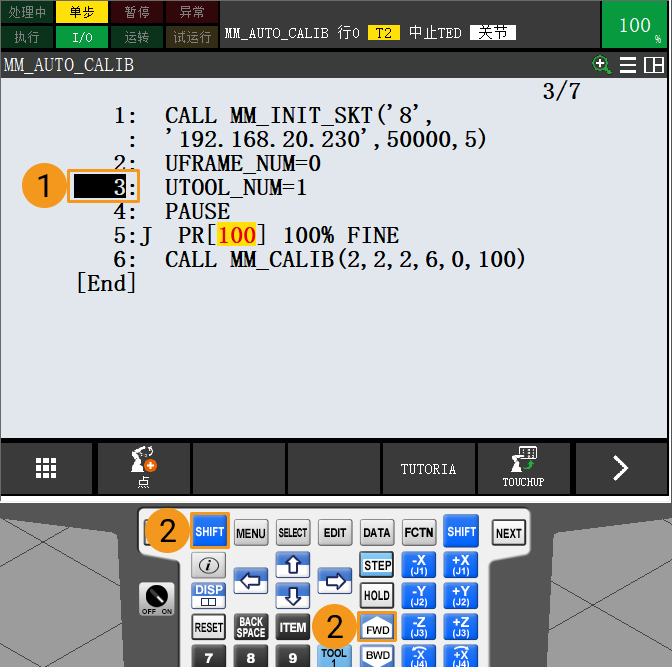Click the ITEM key
This screenshot has height=667, width=672.
(x=293, y=627)
